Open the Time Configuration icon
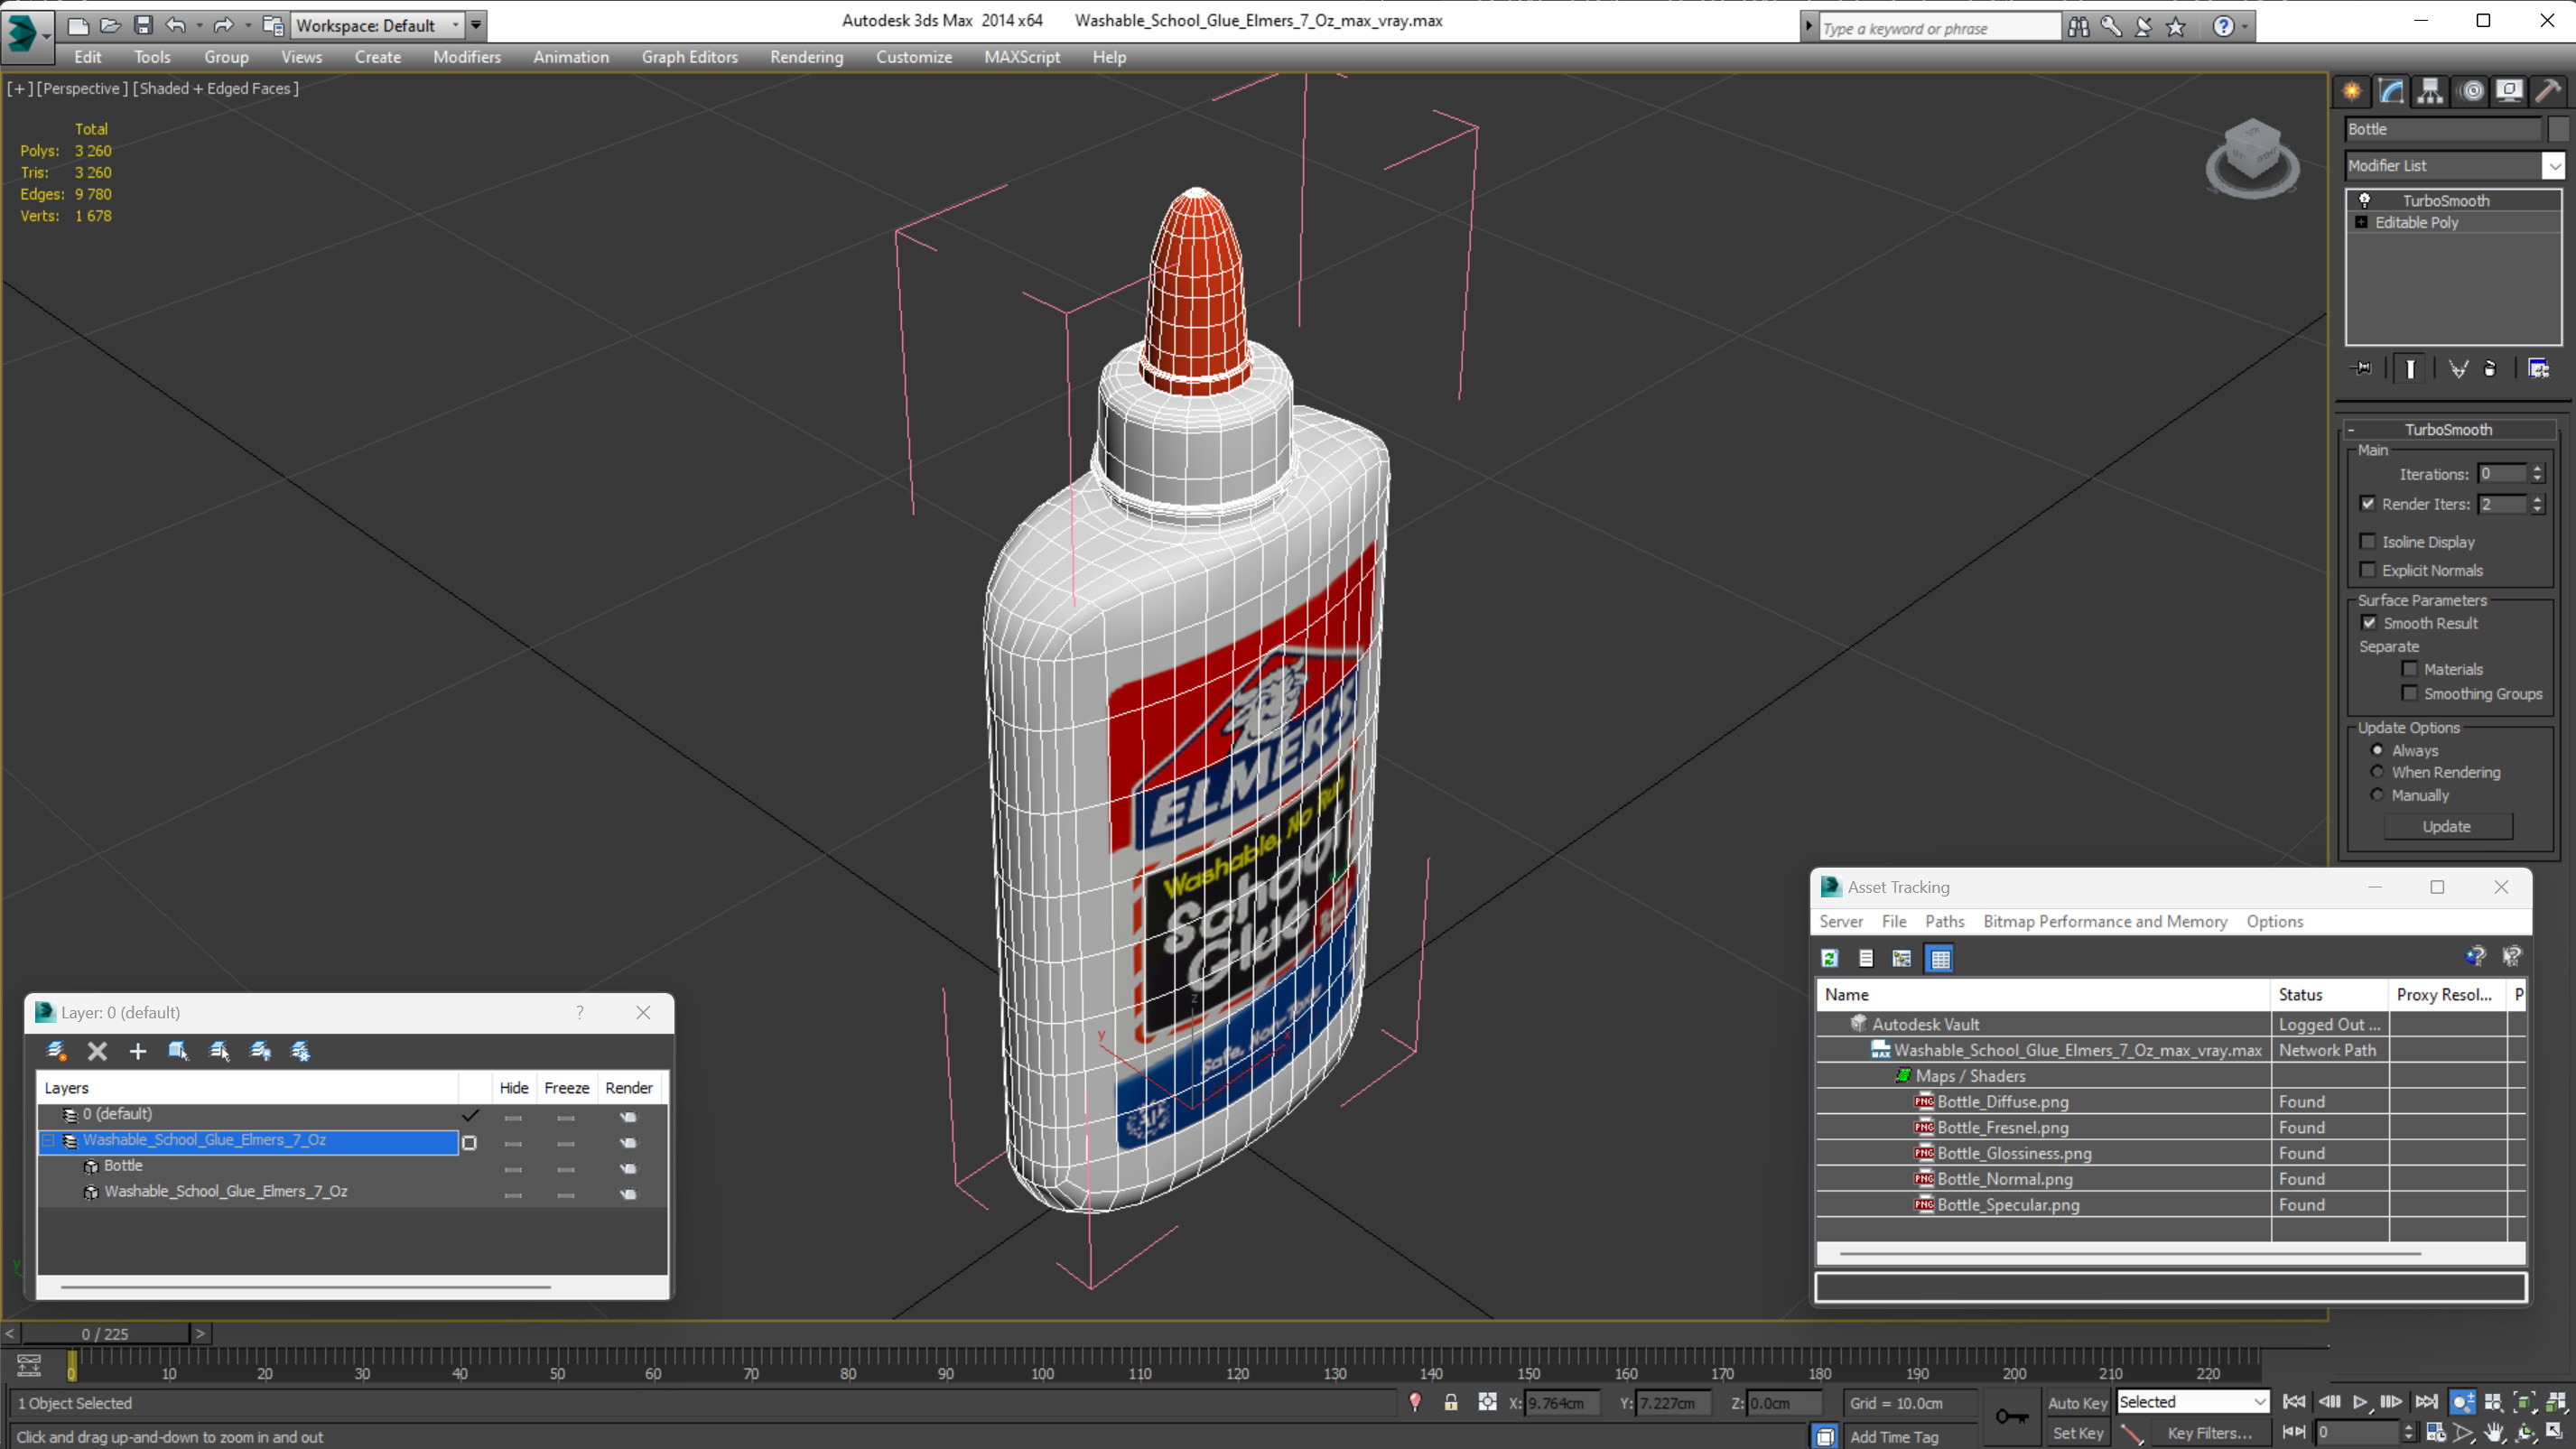The width and height of the screenshot is (2576, 1449). tap(2436, 1432)
